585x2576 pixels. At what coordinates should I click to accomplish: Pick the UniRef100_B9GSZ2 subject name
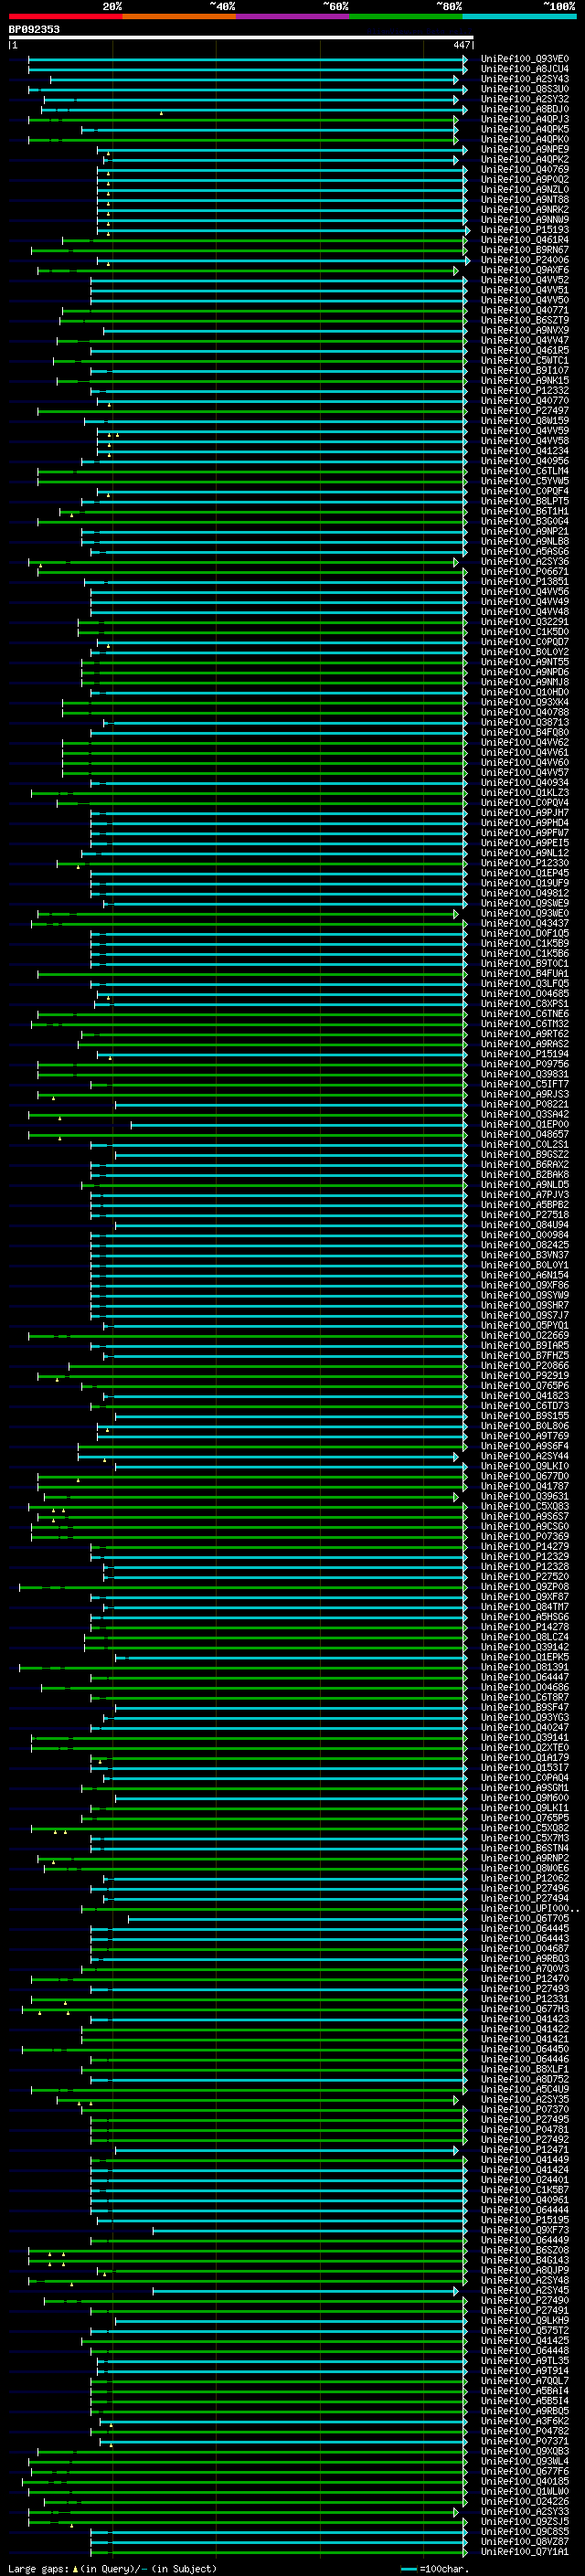pos(524,1154)
